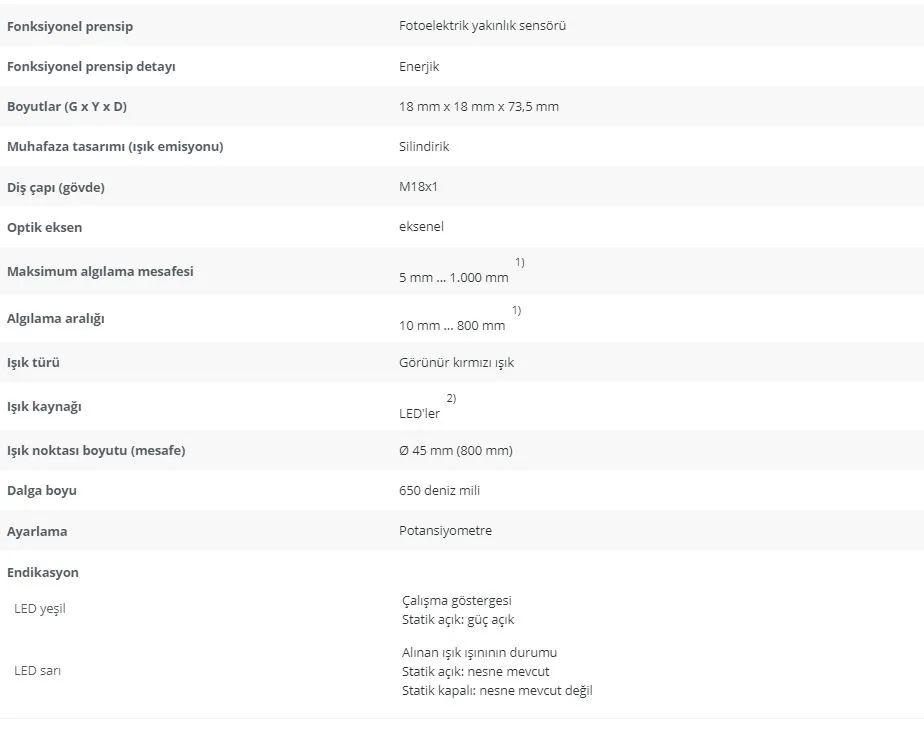This screenshot has width=924, height=735.
Task: Open footnote 1 beside '5 mm ... 1.000 mm'
Action: [x=520, y=262]
